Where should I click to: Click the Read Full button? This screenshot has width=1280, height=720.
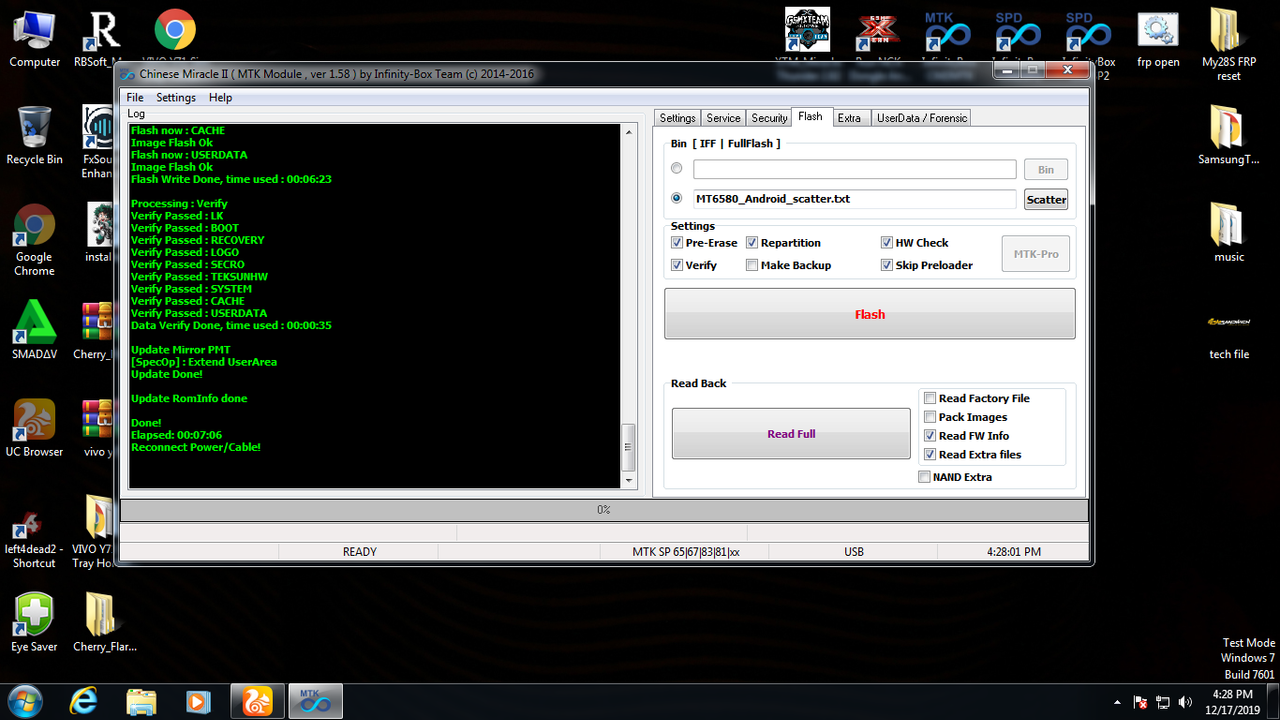(x=791, y=434)
